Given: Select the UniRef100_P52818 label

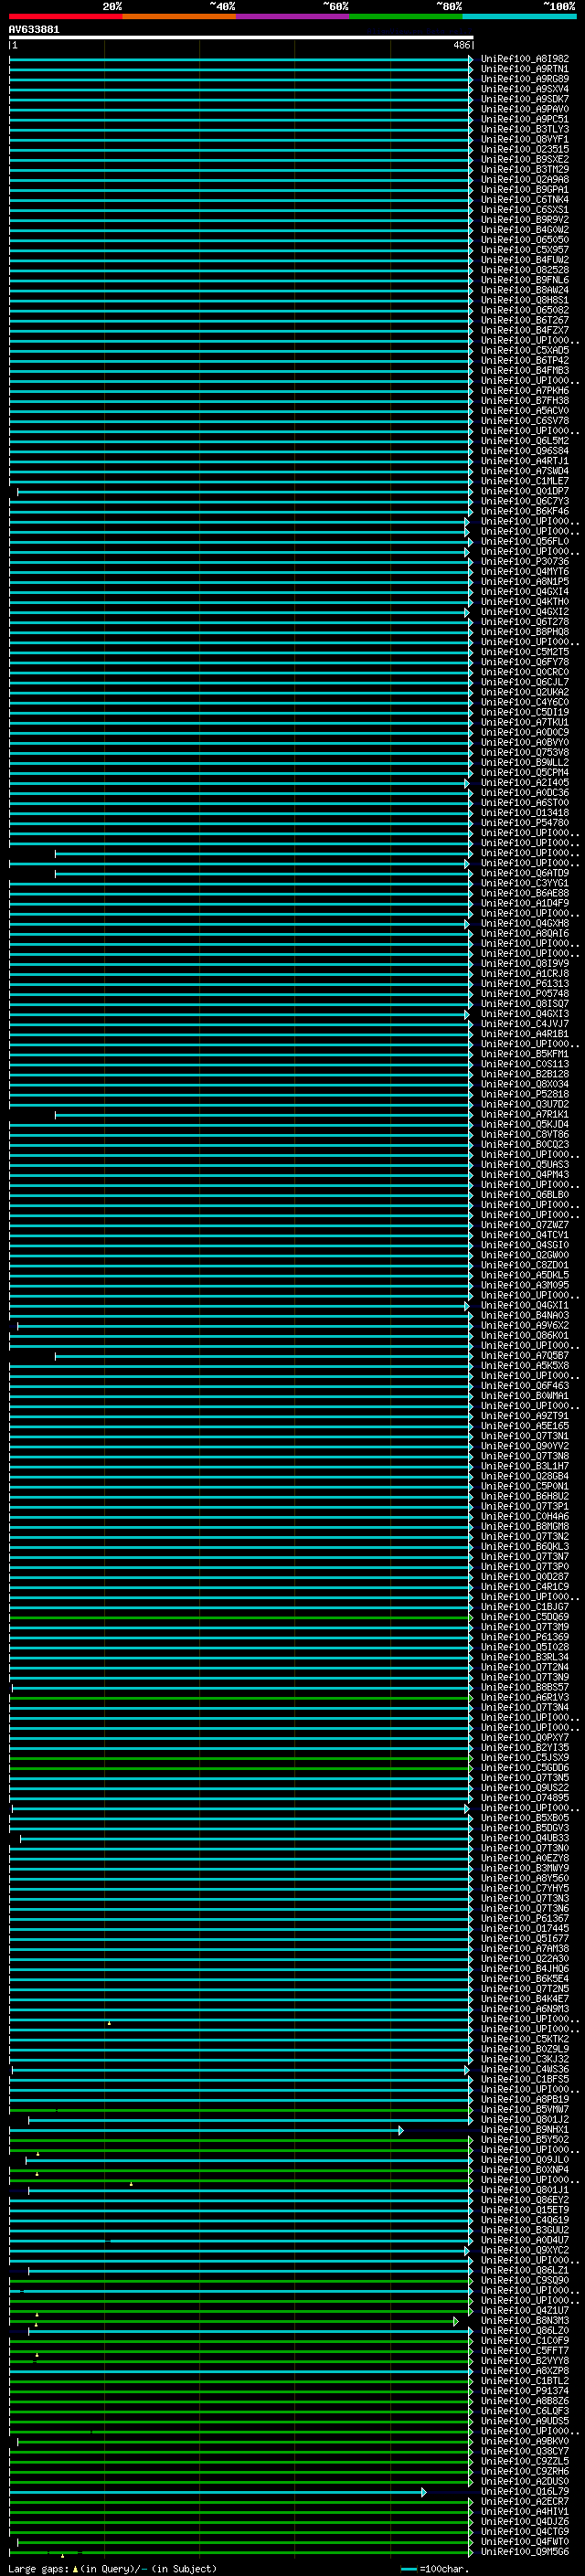Looking at the screenshot, I should 524,1094.
